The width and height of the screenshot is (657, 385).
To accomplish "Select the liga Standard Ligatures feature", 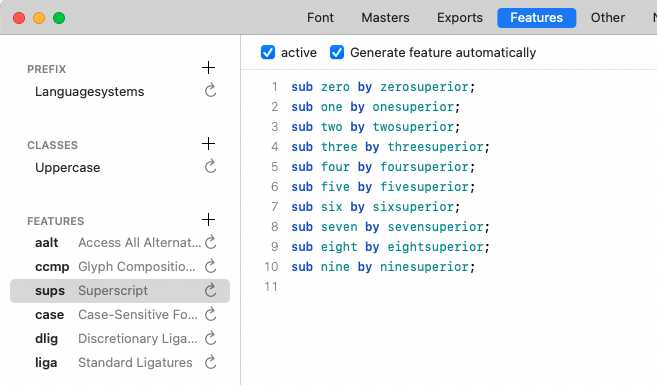I will 120,362.
